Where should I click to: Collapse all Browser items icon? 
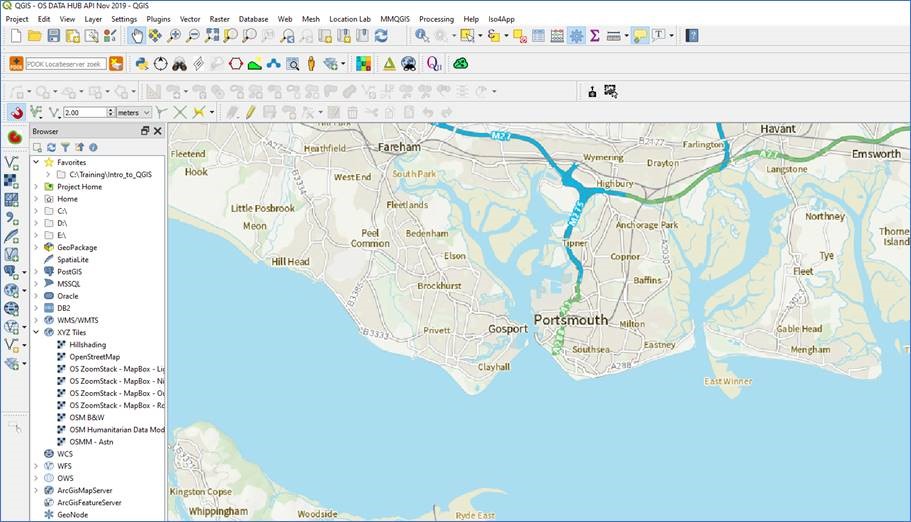tap(79, 148)
